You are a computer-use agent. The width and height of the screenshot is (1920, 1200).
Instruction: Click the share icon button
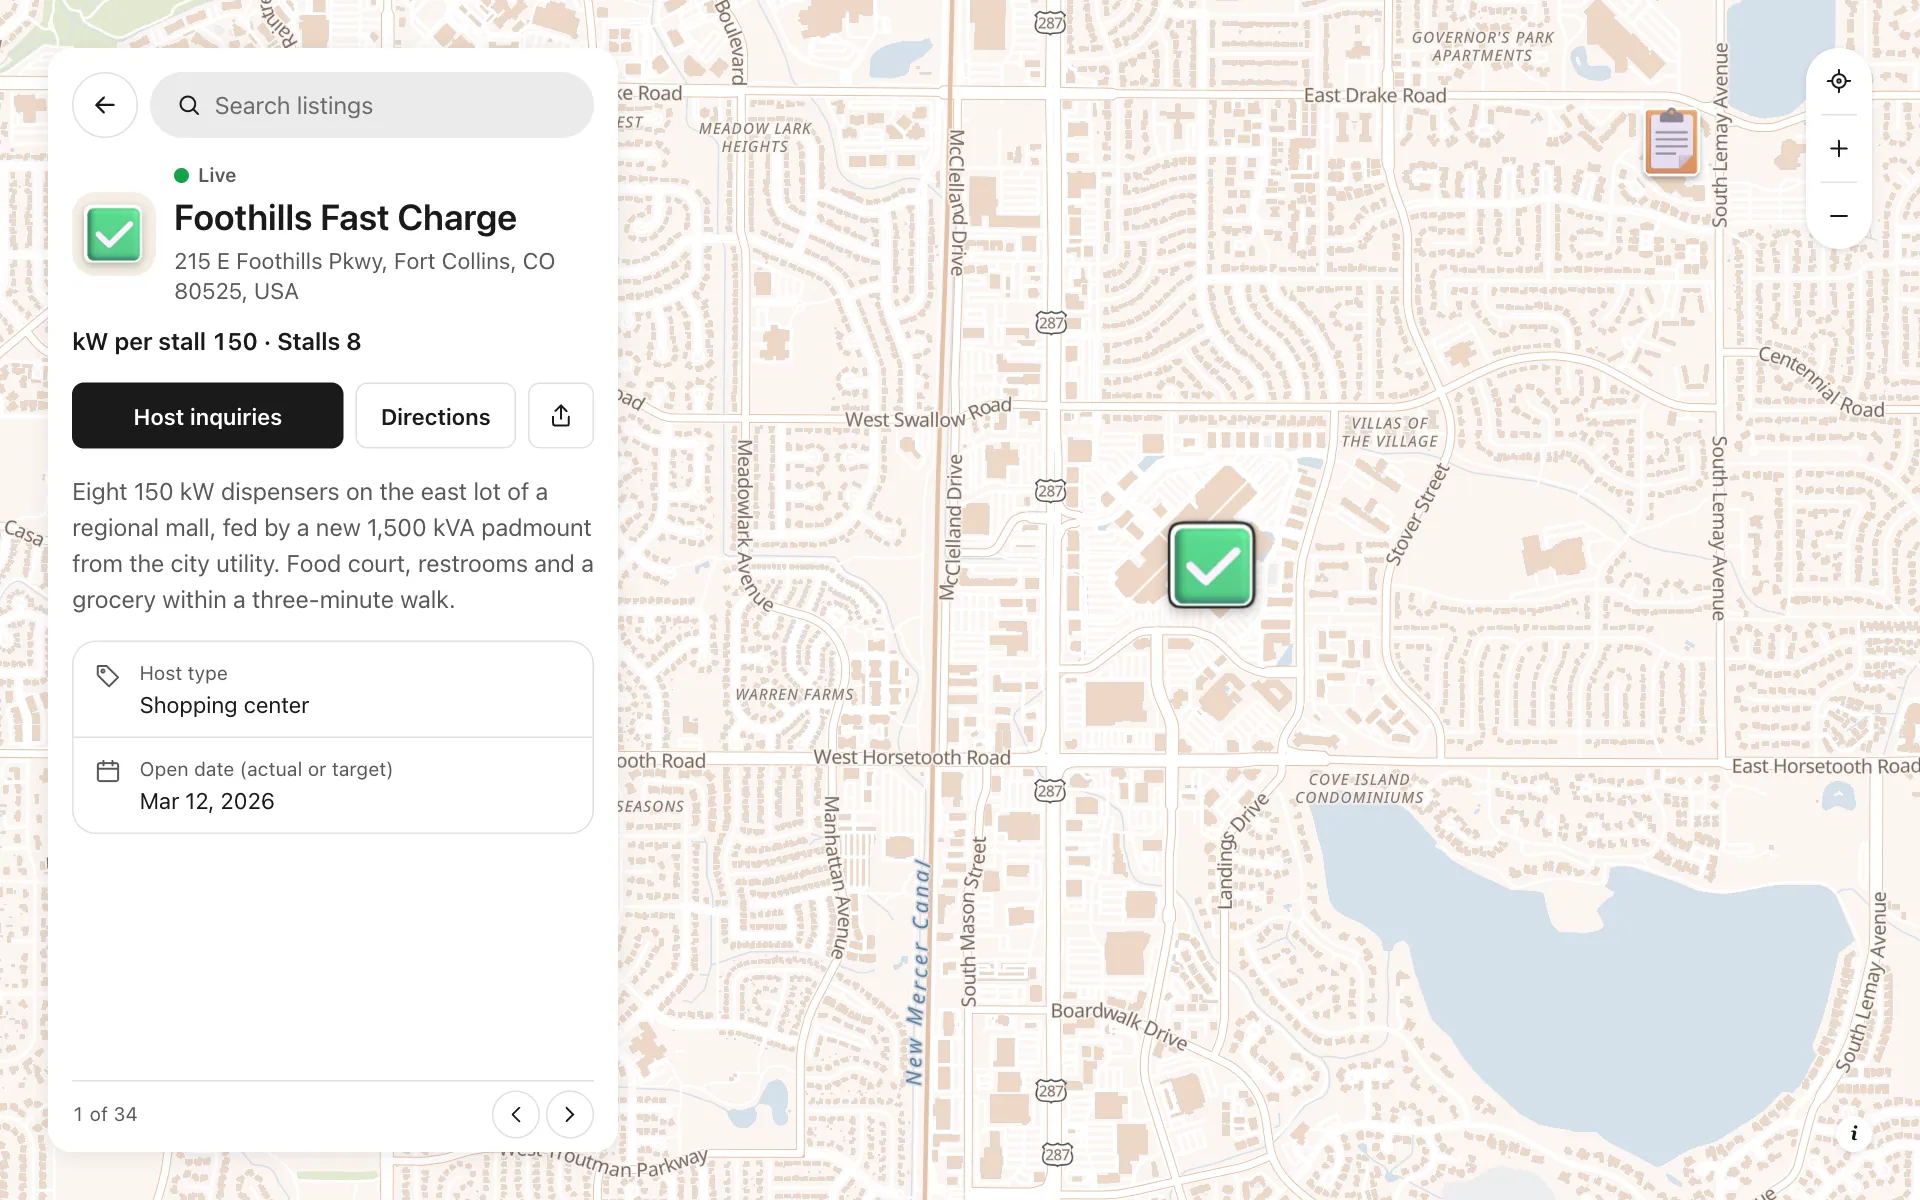tap(561, 416)
